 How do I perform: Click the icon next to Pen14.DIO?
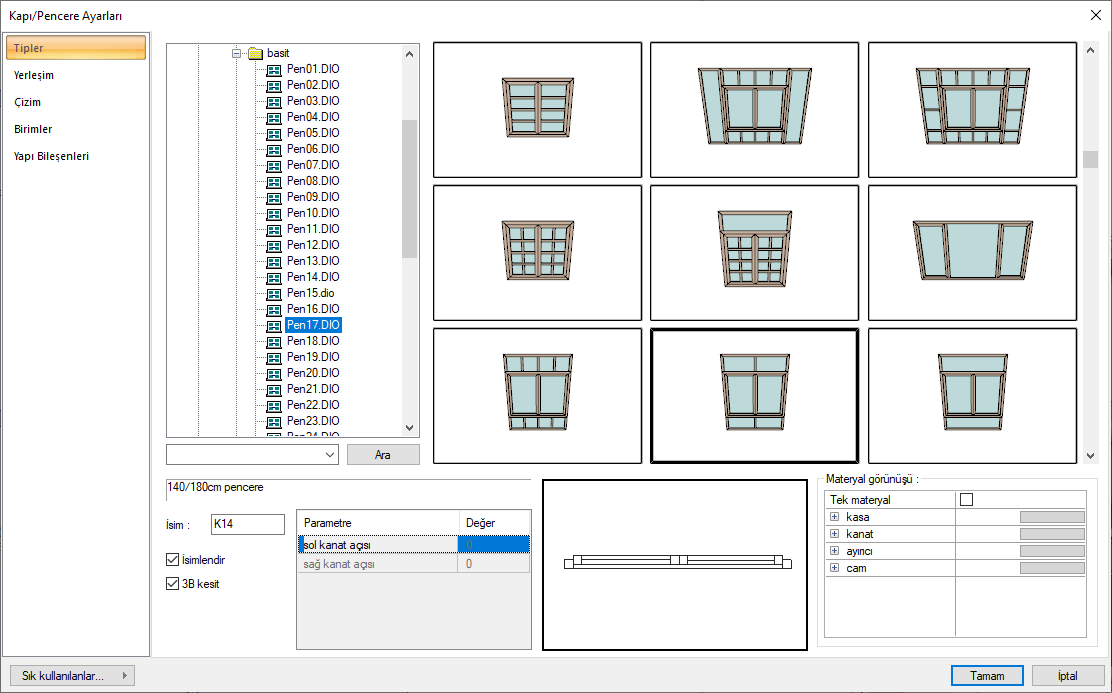tap(274, 277)
